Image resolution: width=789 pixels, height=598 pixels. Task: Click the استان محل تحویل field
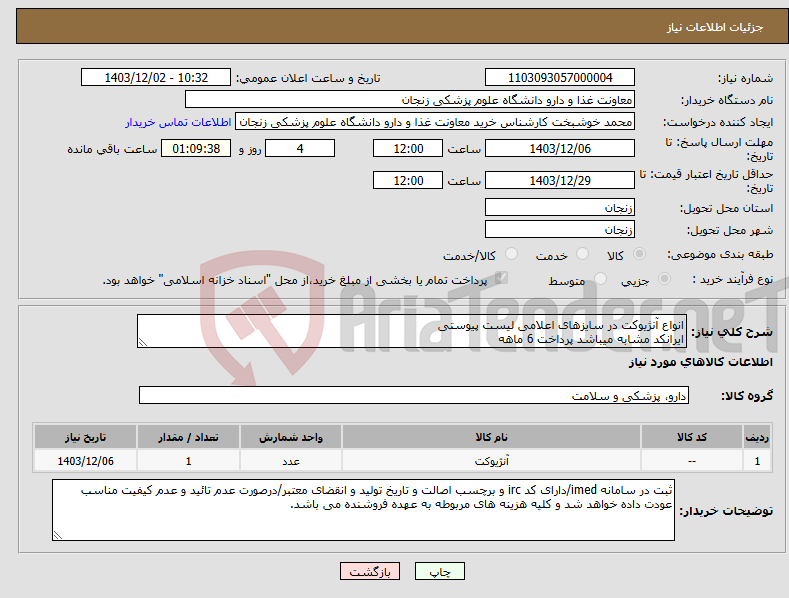[x=560, y=207]
